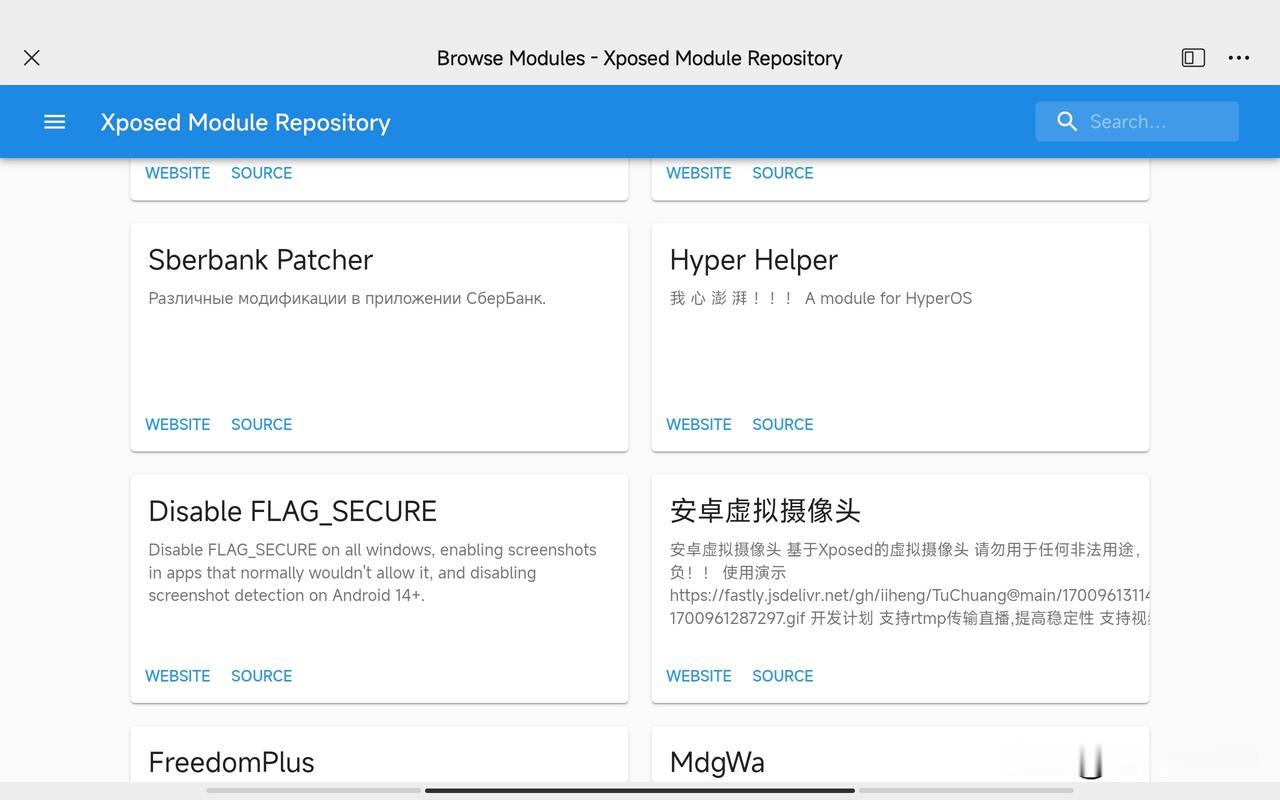
Task: Open Disable FLAG_SECURE WEBSITE link
Action: coord(178,676)
